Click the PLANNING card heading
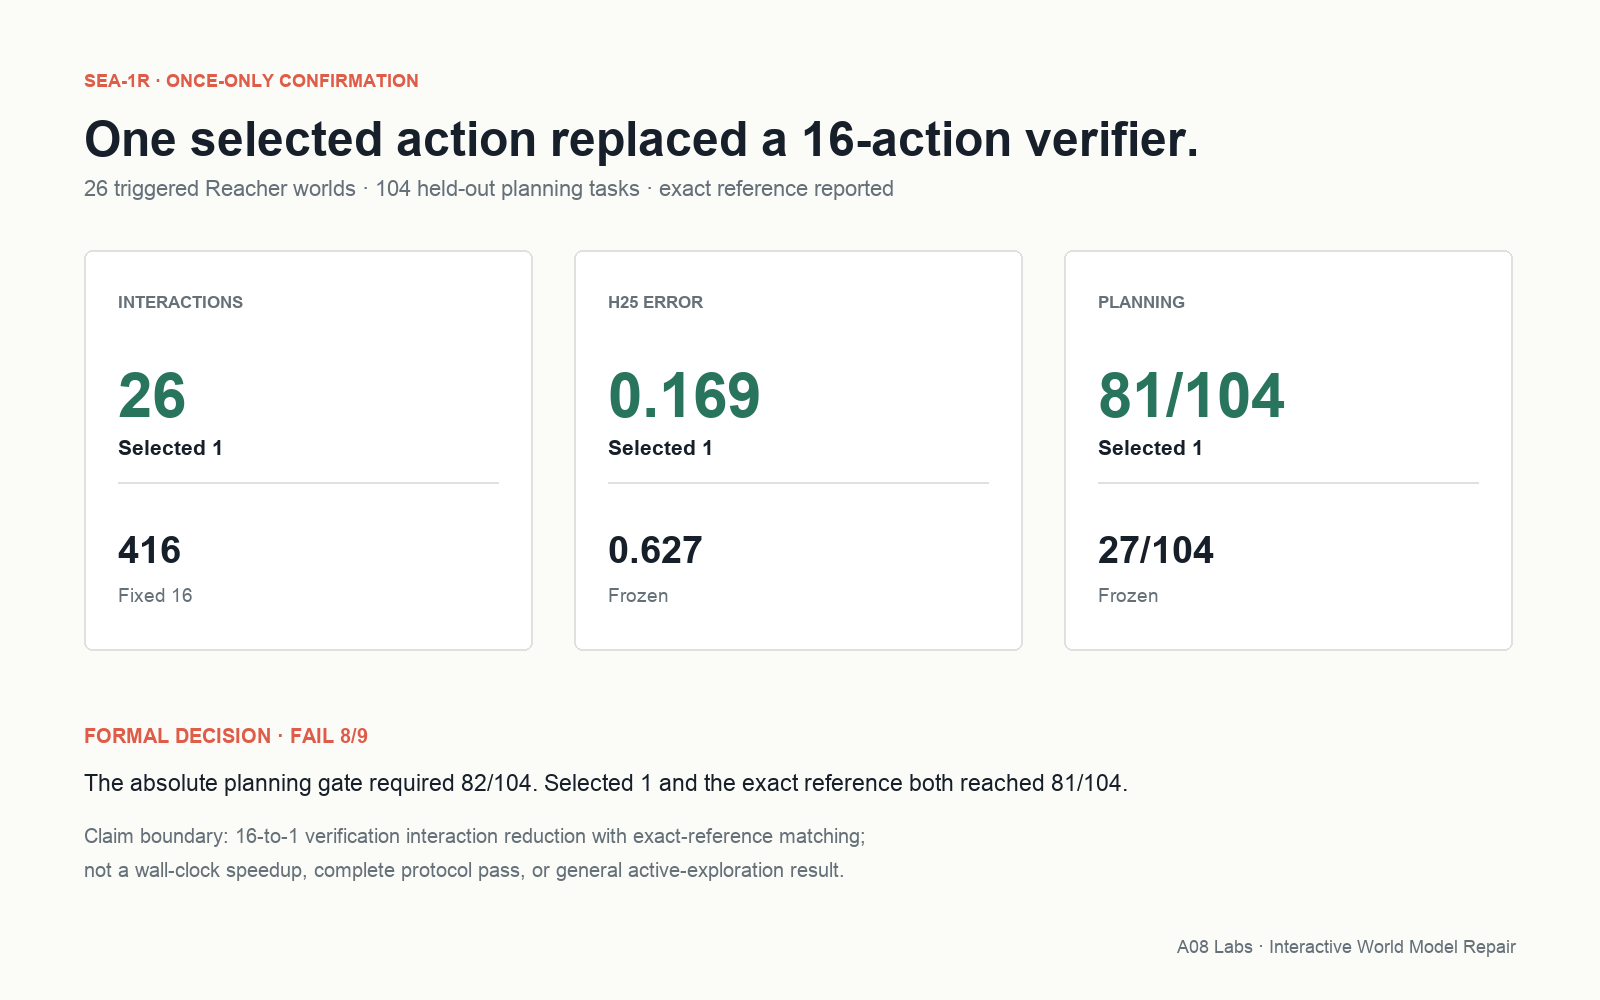1600x1000 pixels. [x=1141, y=302]
